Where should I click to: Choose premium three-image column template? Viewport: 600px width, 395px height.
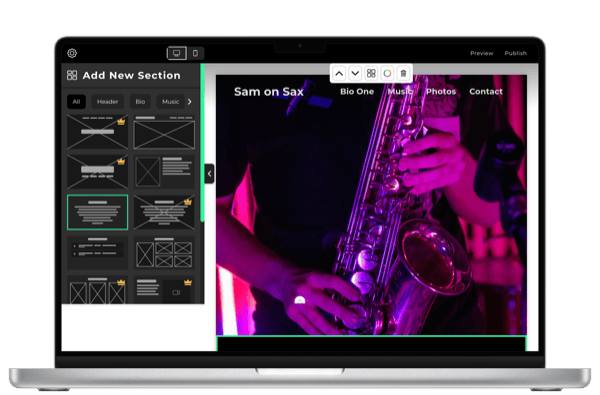click(98, 290)
